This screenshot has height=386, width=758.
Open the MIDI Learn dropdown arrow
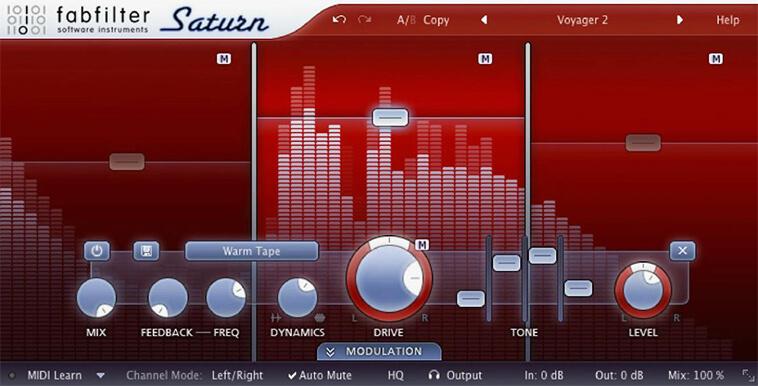101,375
